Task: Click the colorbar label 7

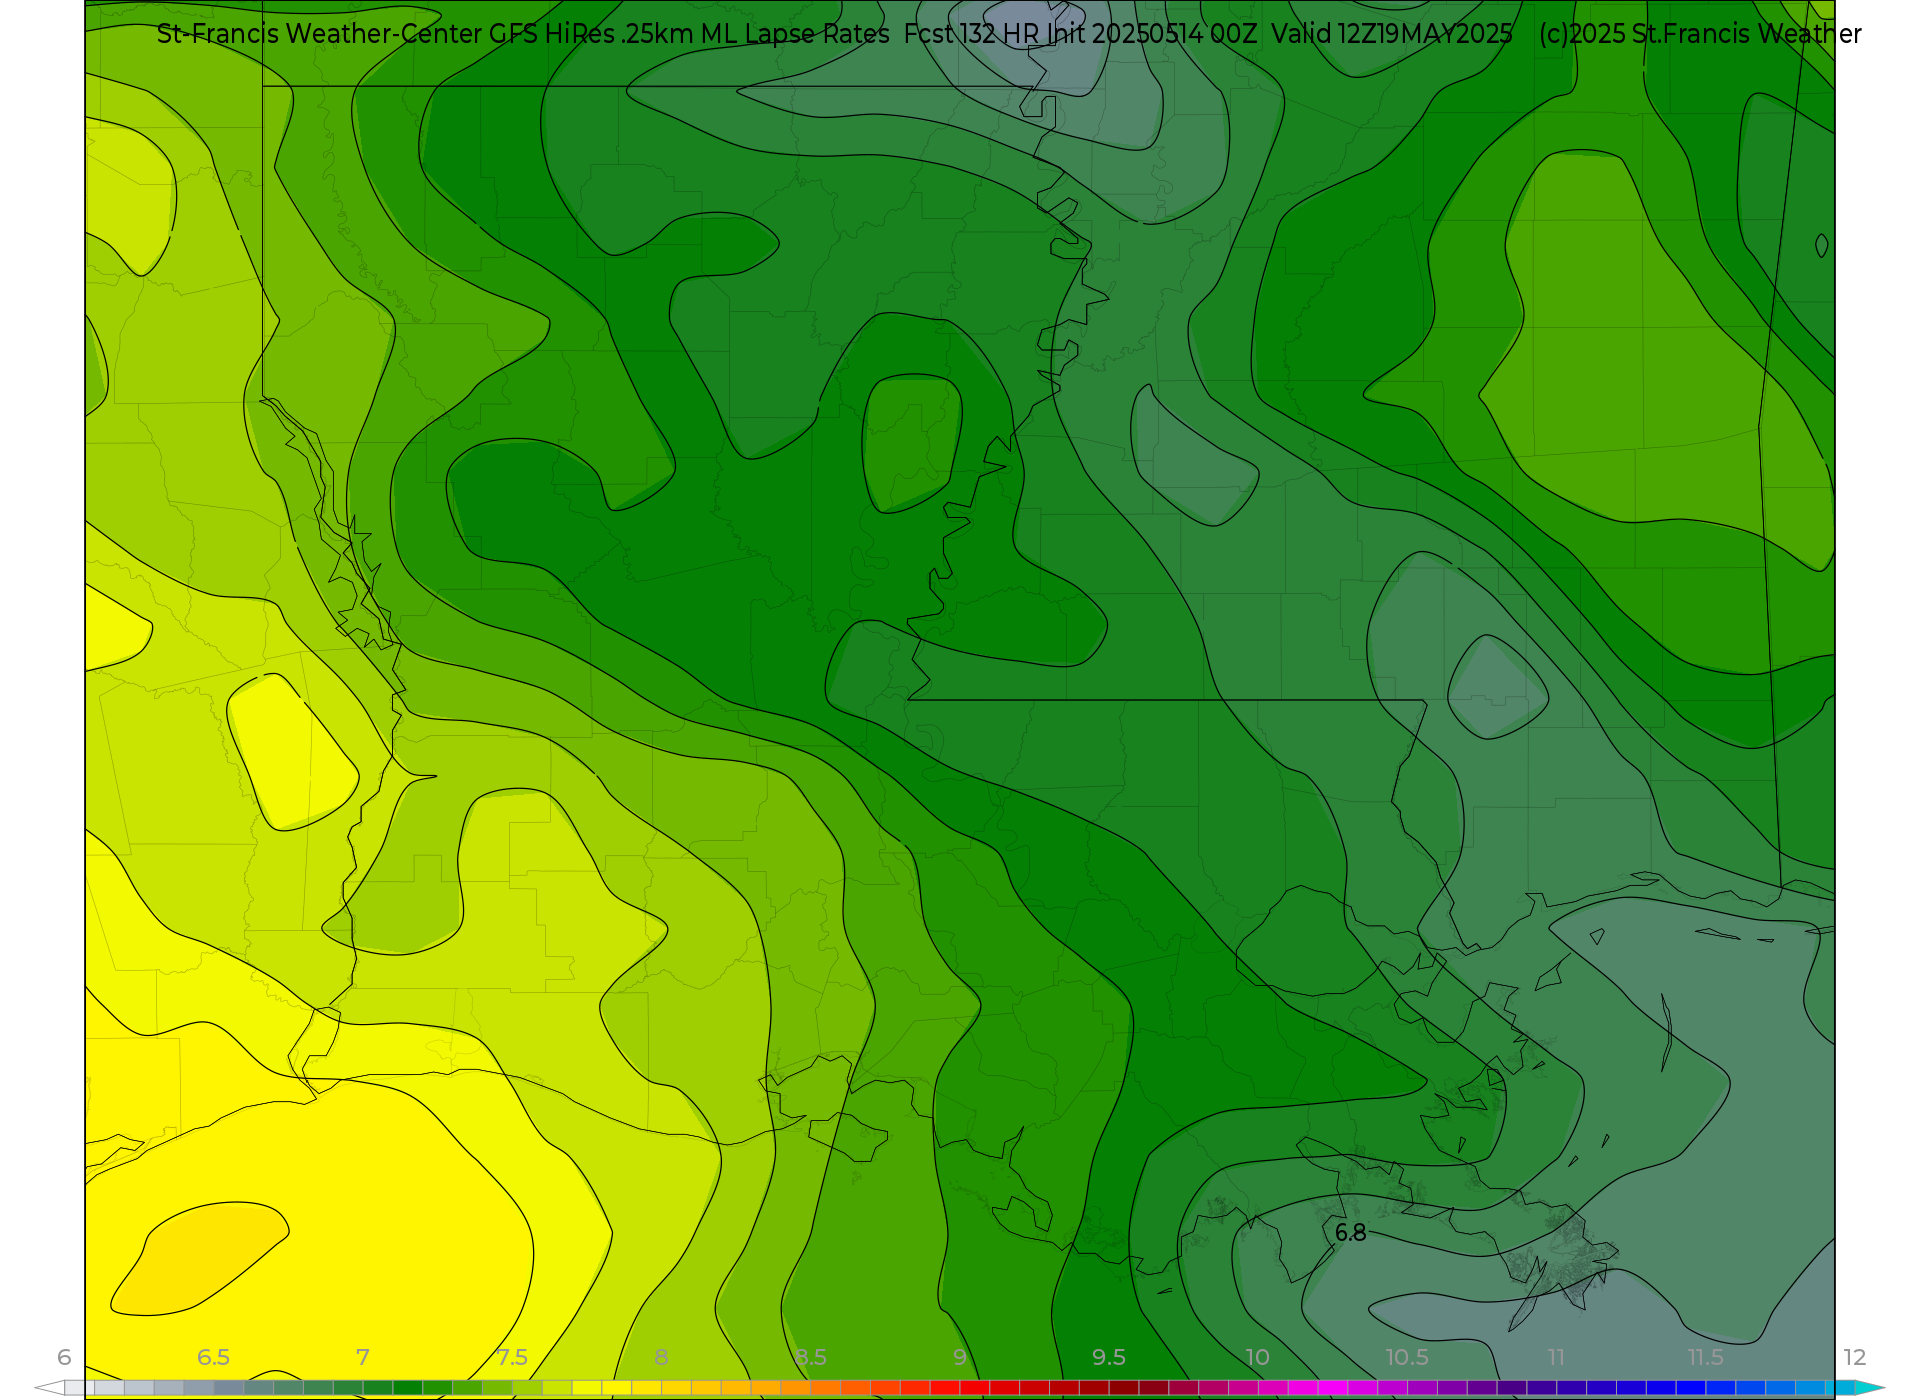Action: (x=363, y=1357)
